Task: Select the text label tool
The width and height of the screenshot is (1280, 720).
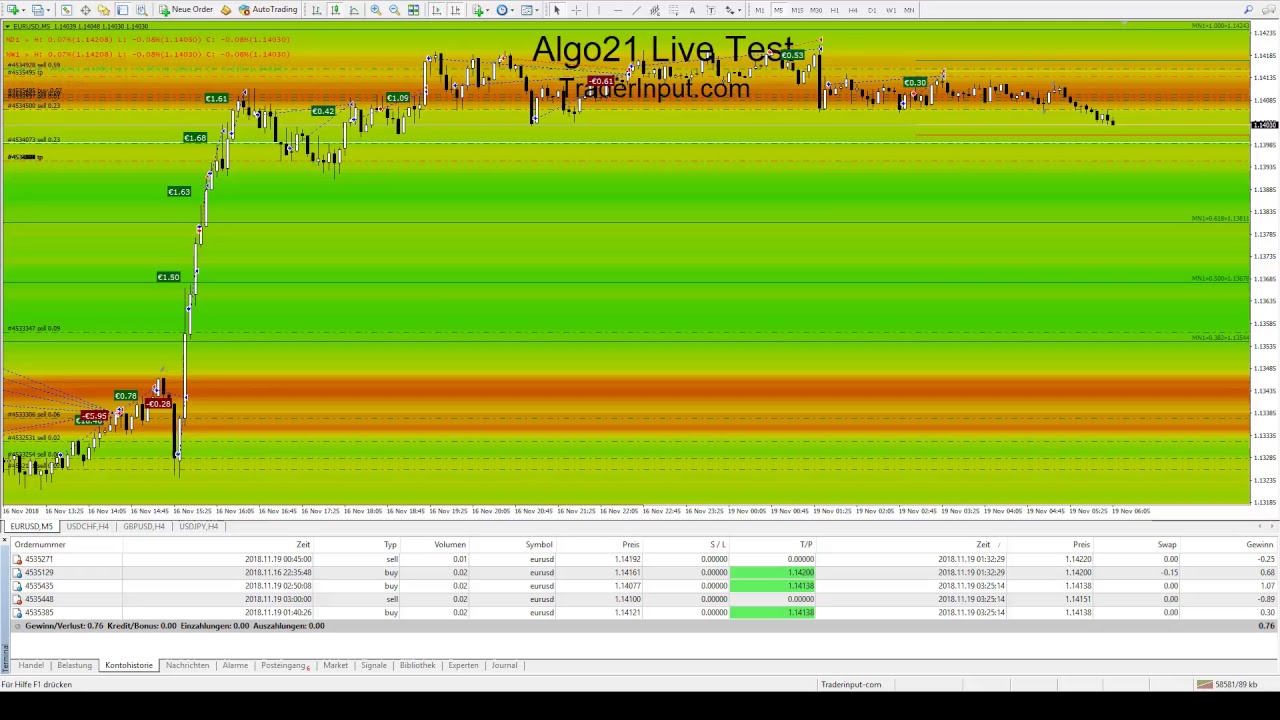Action: pos(711,10)
